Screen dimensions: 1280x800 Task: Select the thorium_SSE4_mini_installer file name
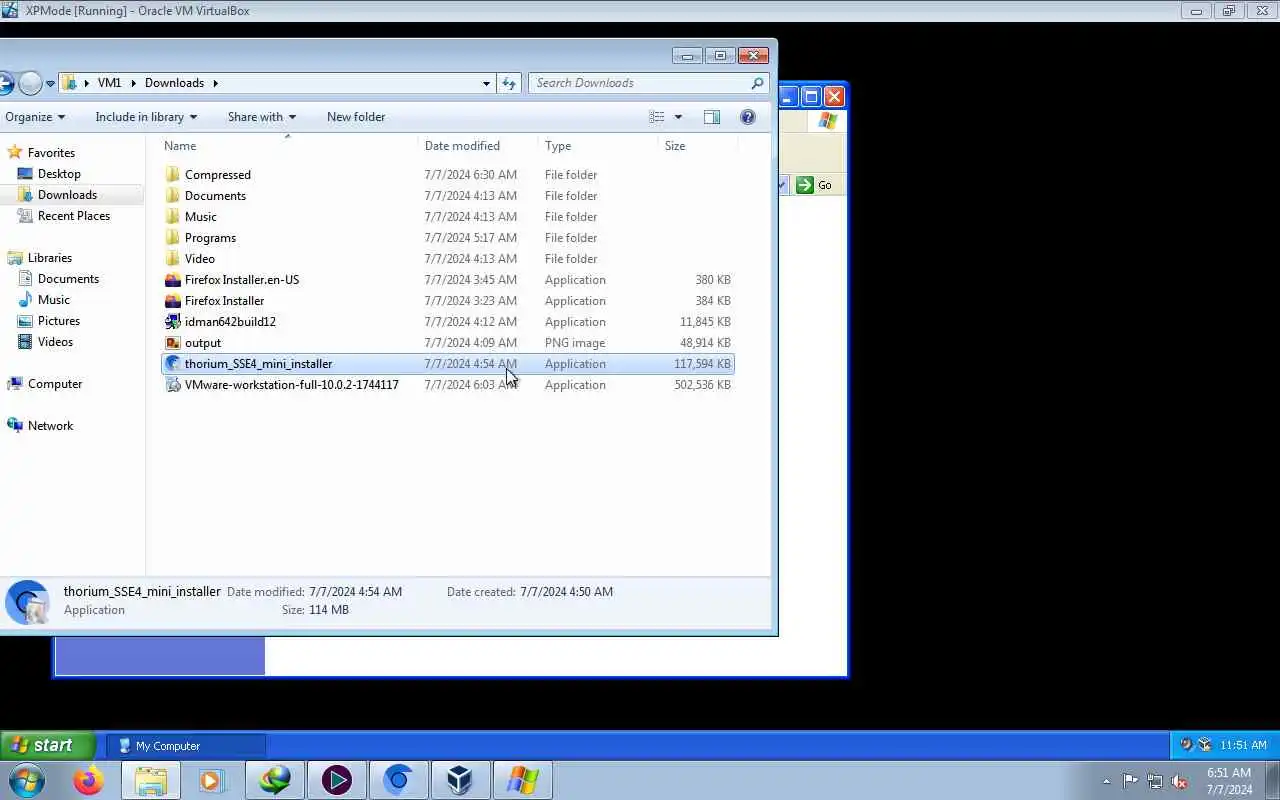tap(258, 364)
